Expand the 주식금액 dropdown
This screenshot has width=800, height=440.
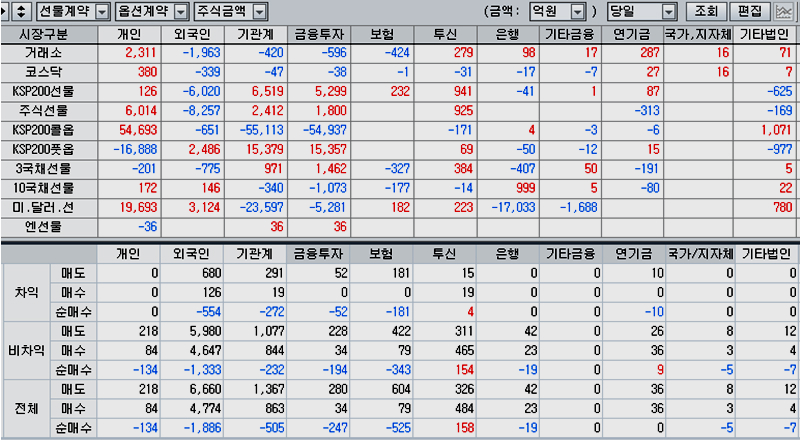[x=259, y=12]
